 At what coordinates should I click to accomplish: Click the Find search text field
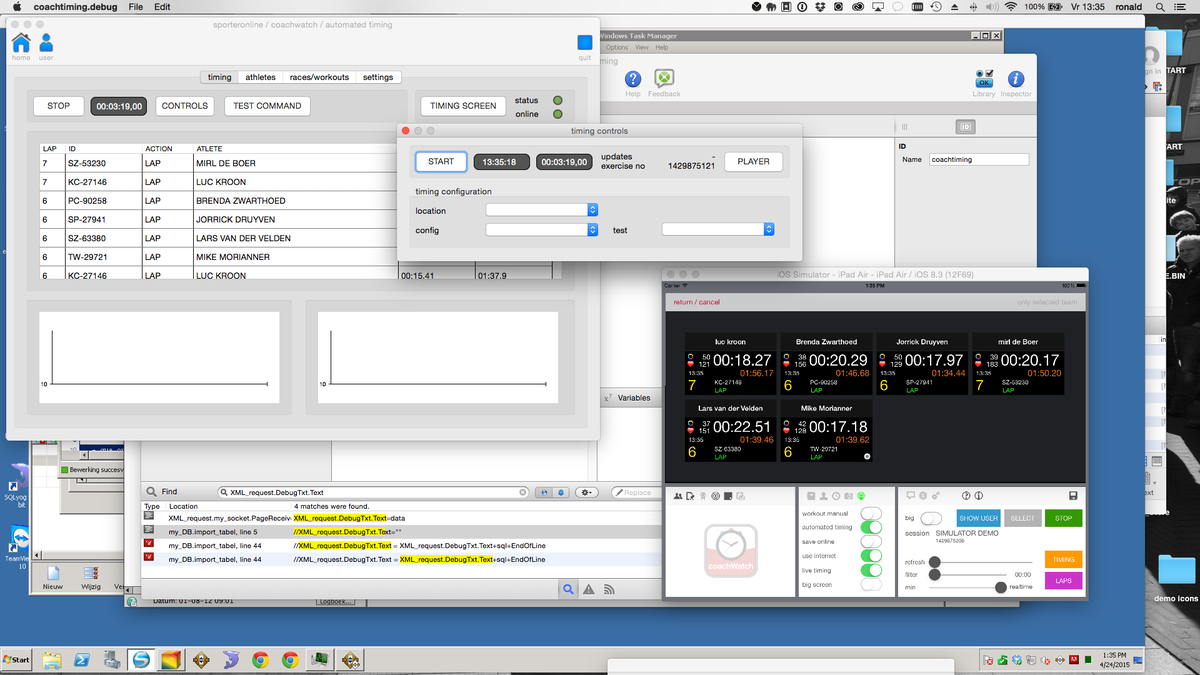(x=372, y=492)
